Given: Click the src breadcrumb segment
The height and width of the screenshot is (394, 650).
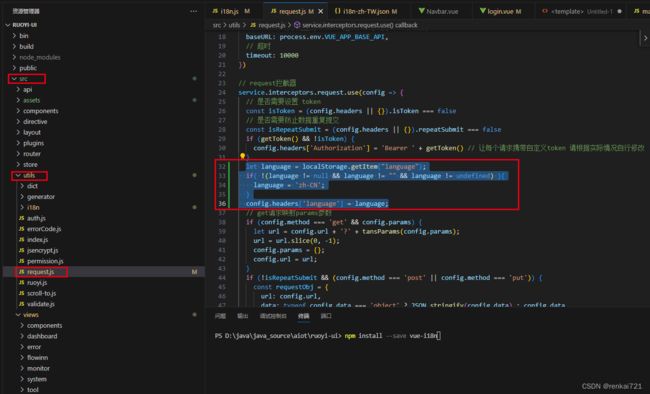Looking at the screenshot, I should [x=217, y=25].
